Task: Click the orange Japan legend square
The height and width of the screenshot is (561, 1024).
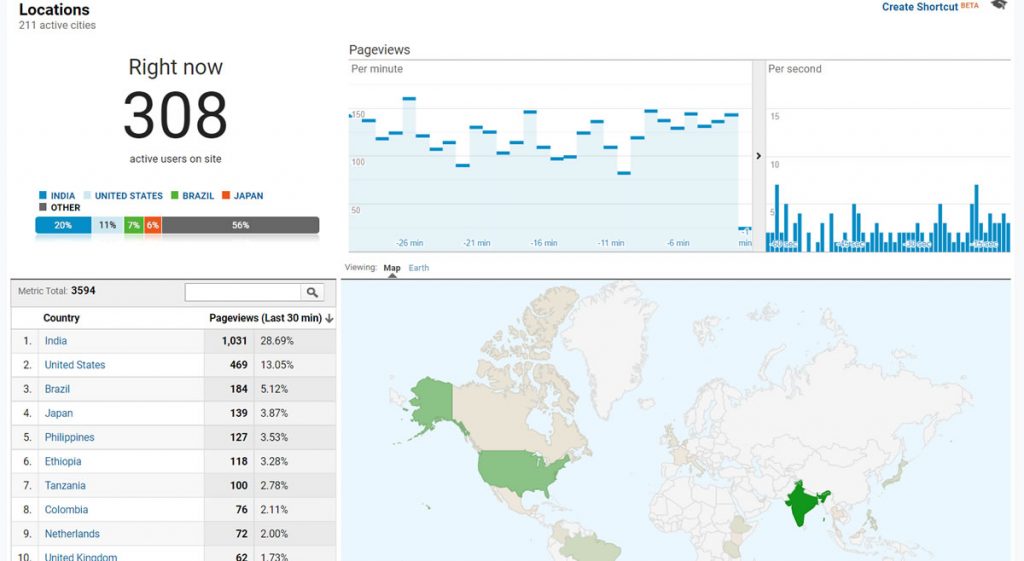Action: (x=226, y=196)
